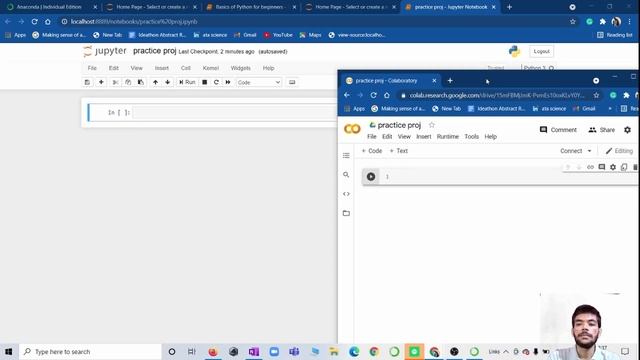
Task: Open the Comment panel in Colab
Action: click(558, 130)
